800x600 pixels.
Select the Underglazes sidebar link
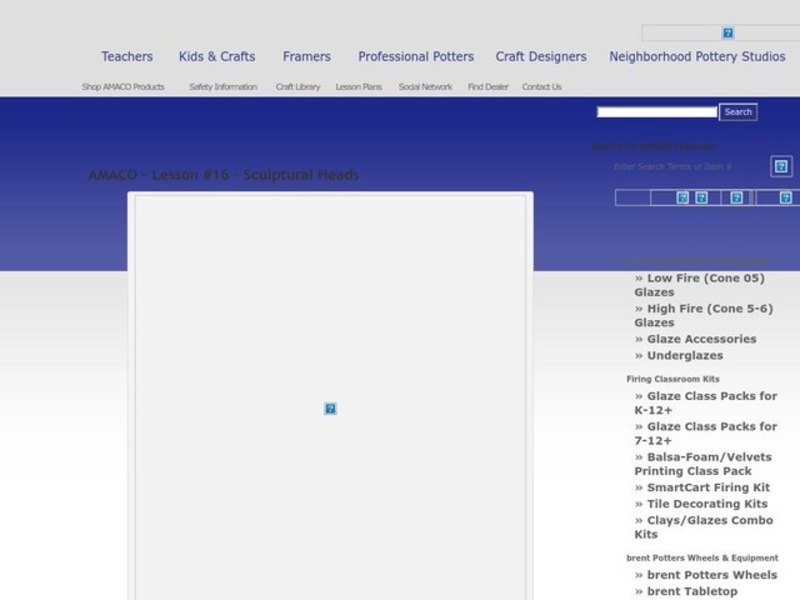coord(684,355)
